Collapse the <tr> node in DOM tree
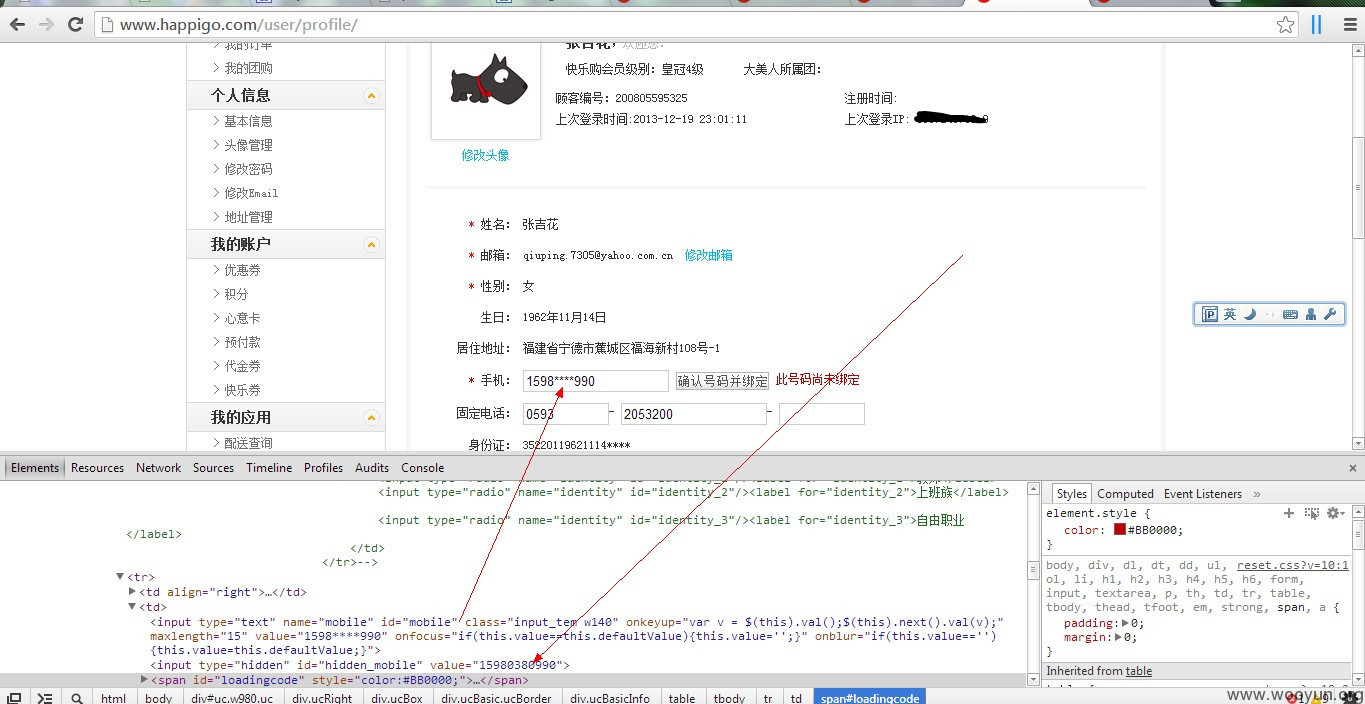This screenshot has height=704, width=1365. [x=120, y=577]
